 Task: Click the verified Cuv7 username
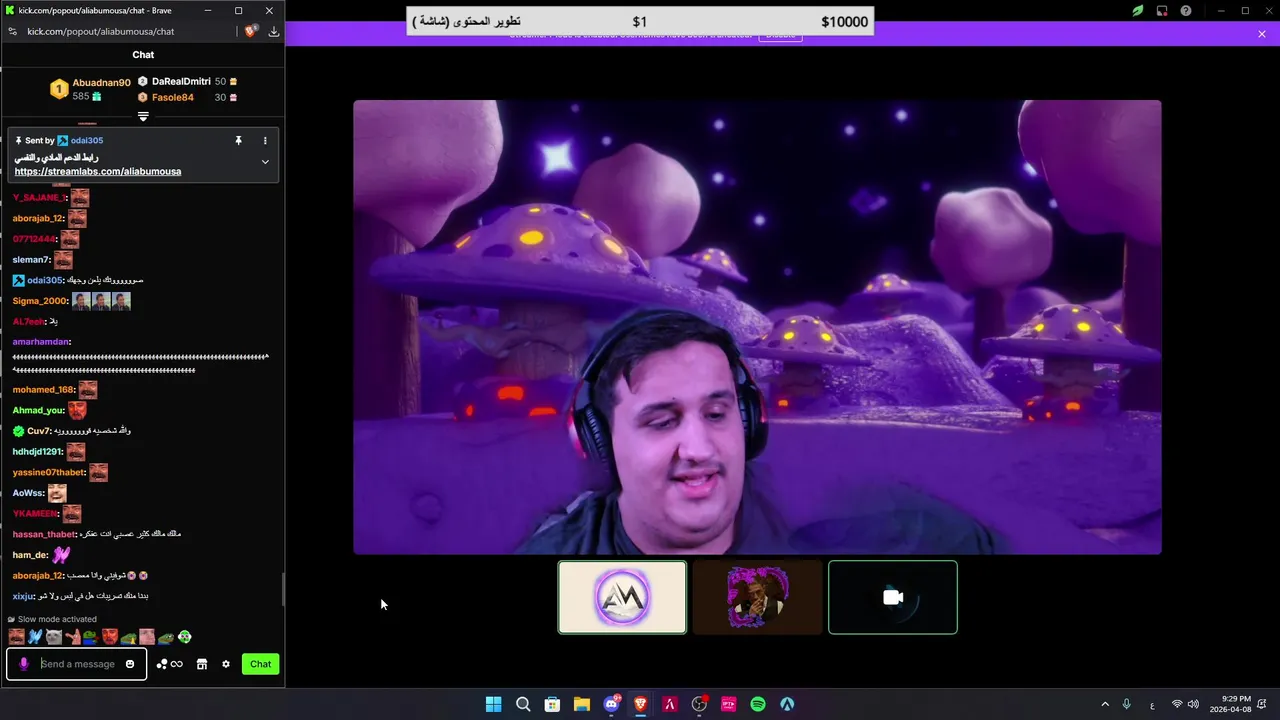coord(38,431)
